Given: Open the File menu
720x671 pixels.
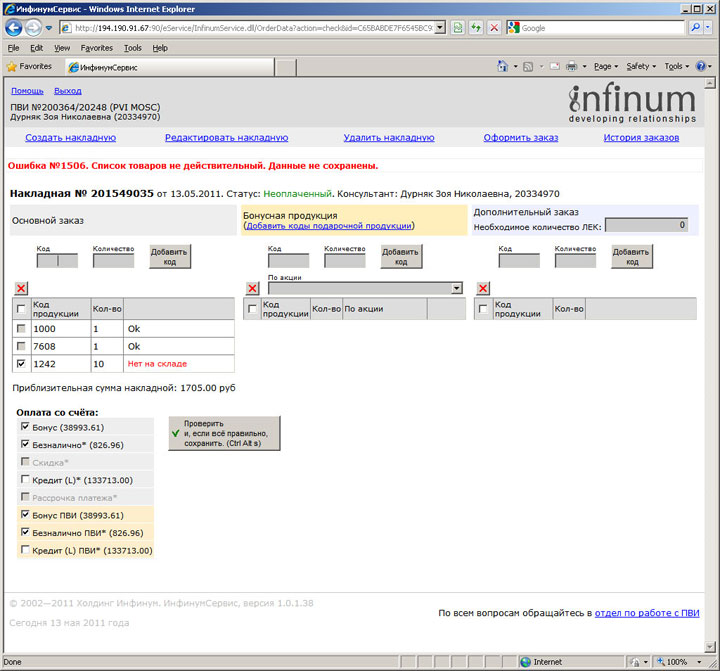Looking at the screenshot, I should (13, 48).
